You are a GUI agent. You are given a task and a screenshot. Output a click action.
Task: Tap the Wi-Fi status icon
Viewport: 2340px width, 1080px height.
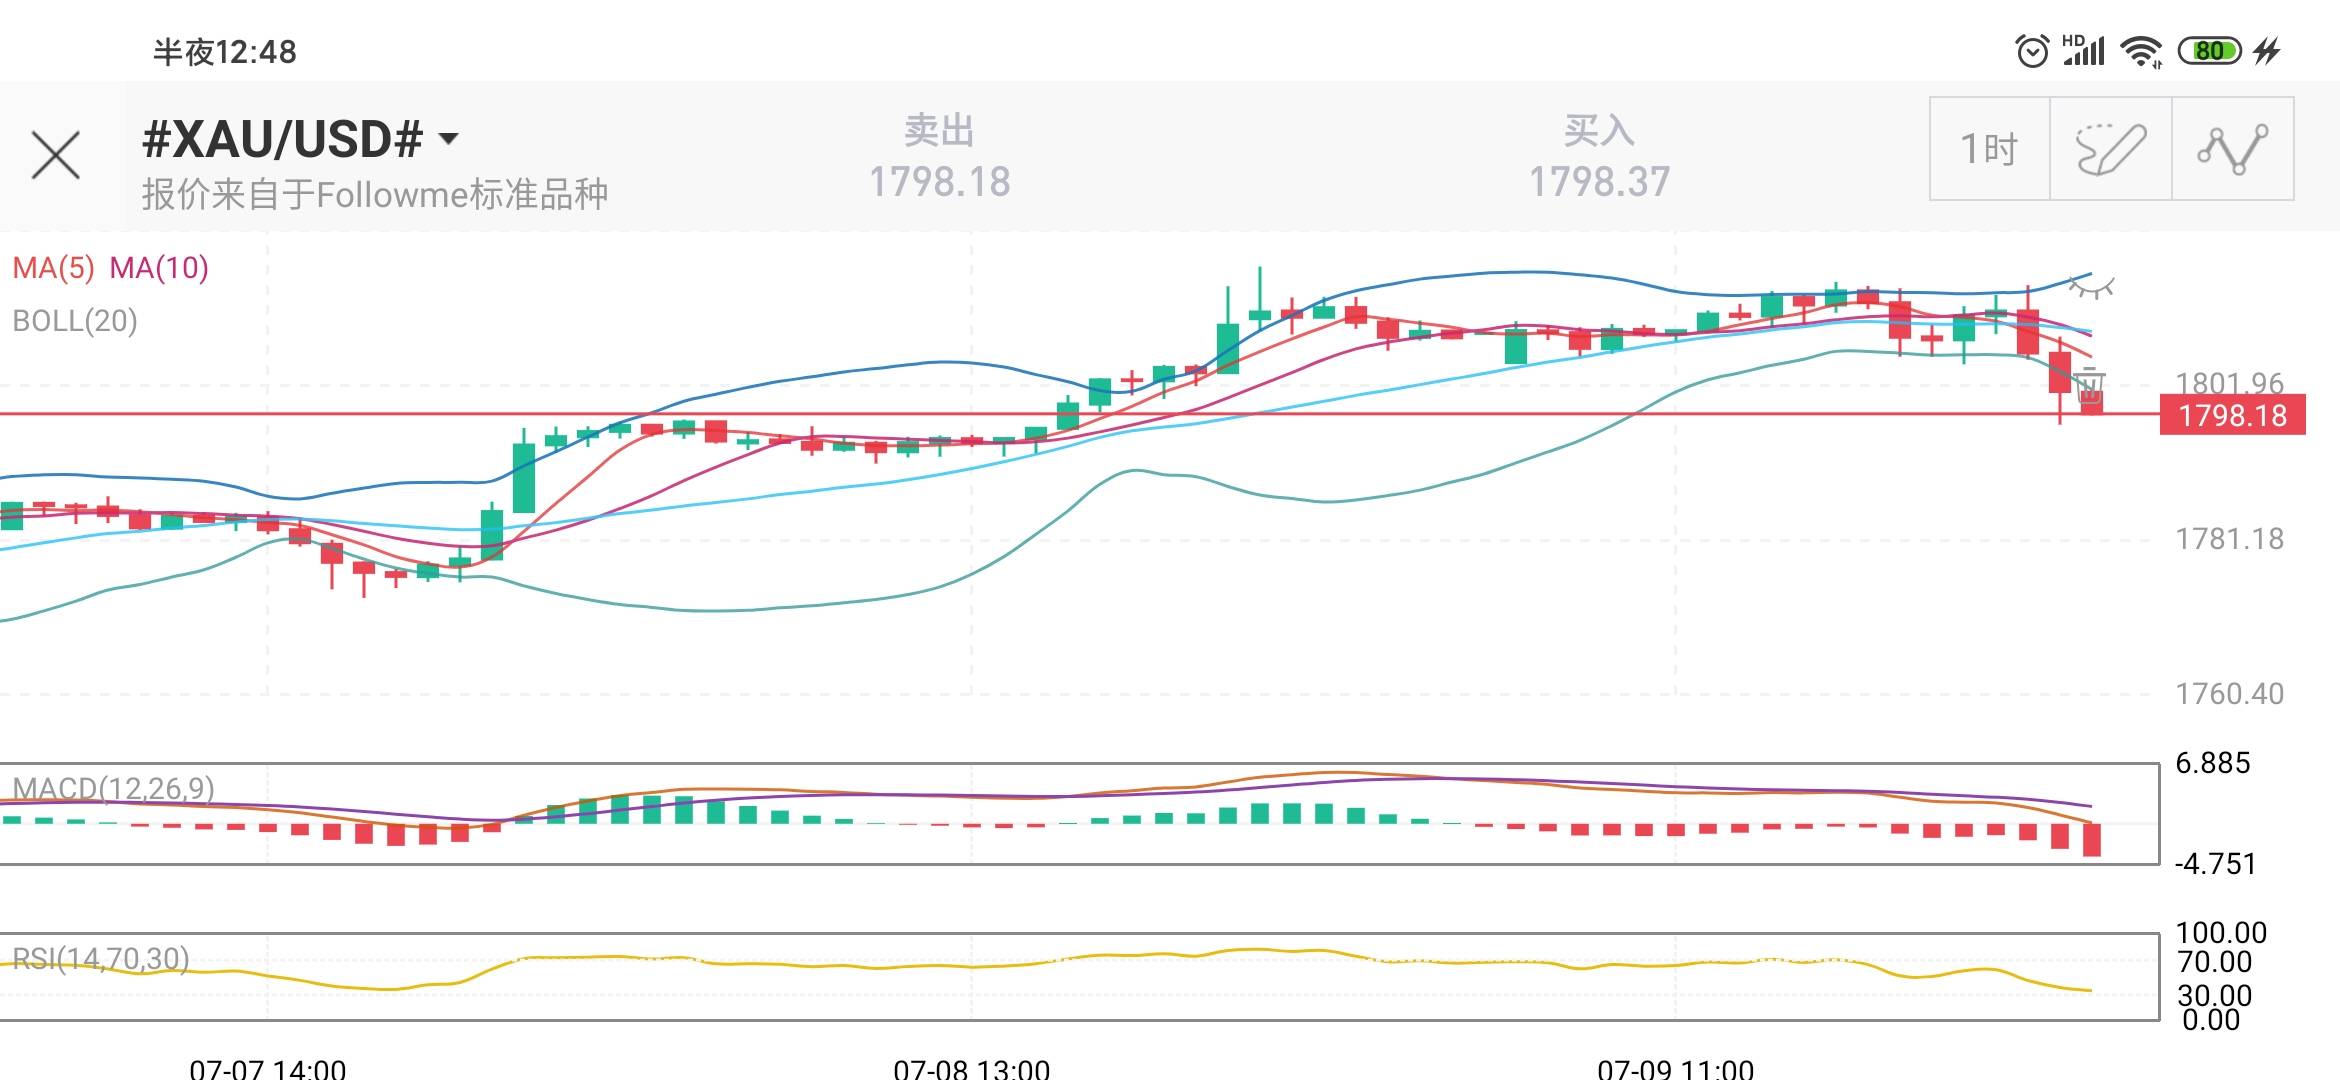click(2142, 51)
